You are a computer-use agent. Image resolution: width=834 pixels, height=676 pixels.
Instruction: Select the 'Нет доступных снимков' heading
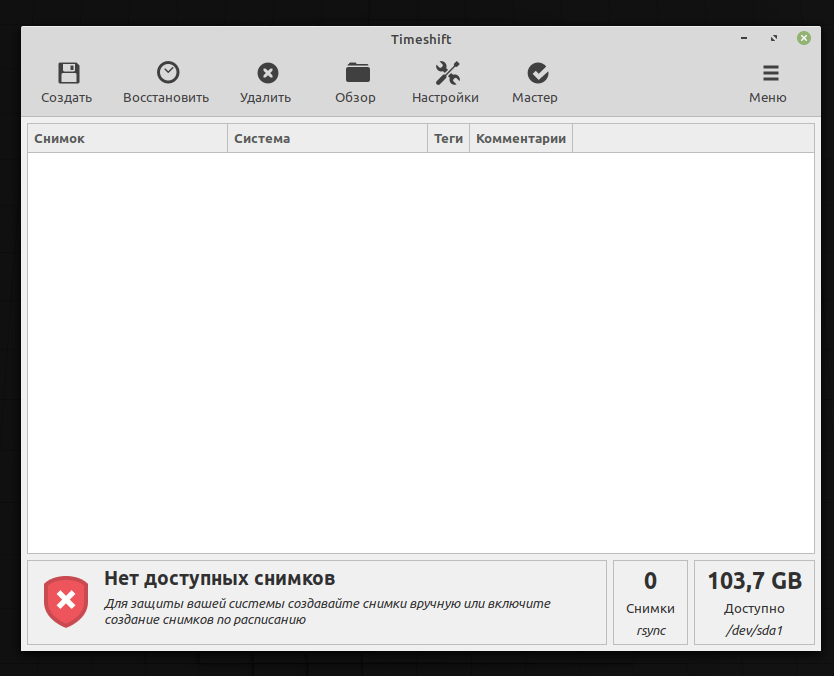tap(220, 578)
